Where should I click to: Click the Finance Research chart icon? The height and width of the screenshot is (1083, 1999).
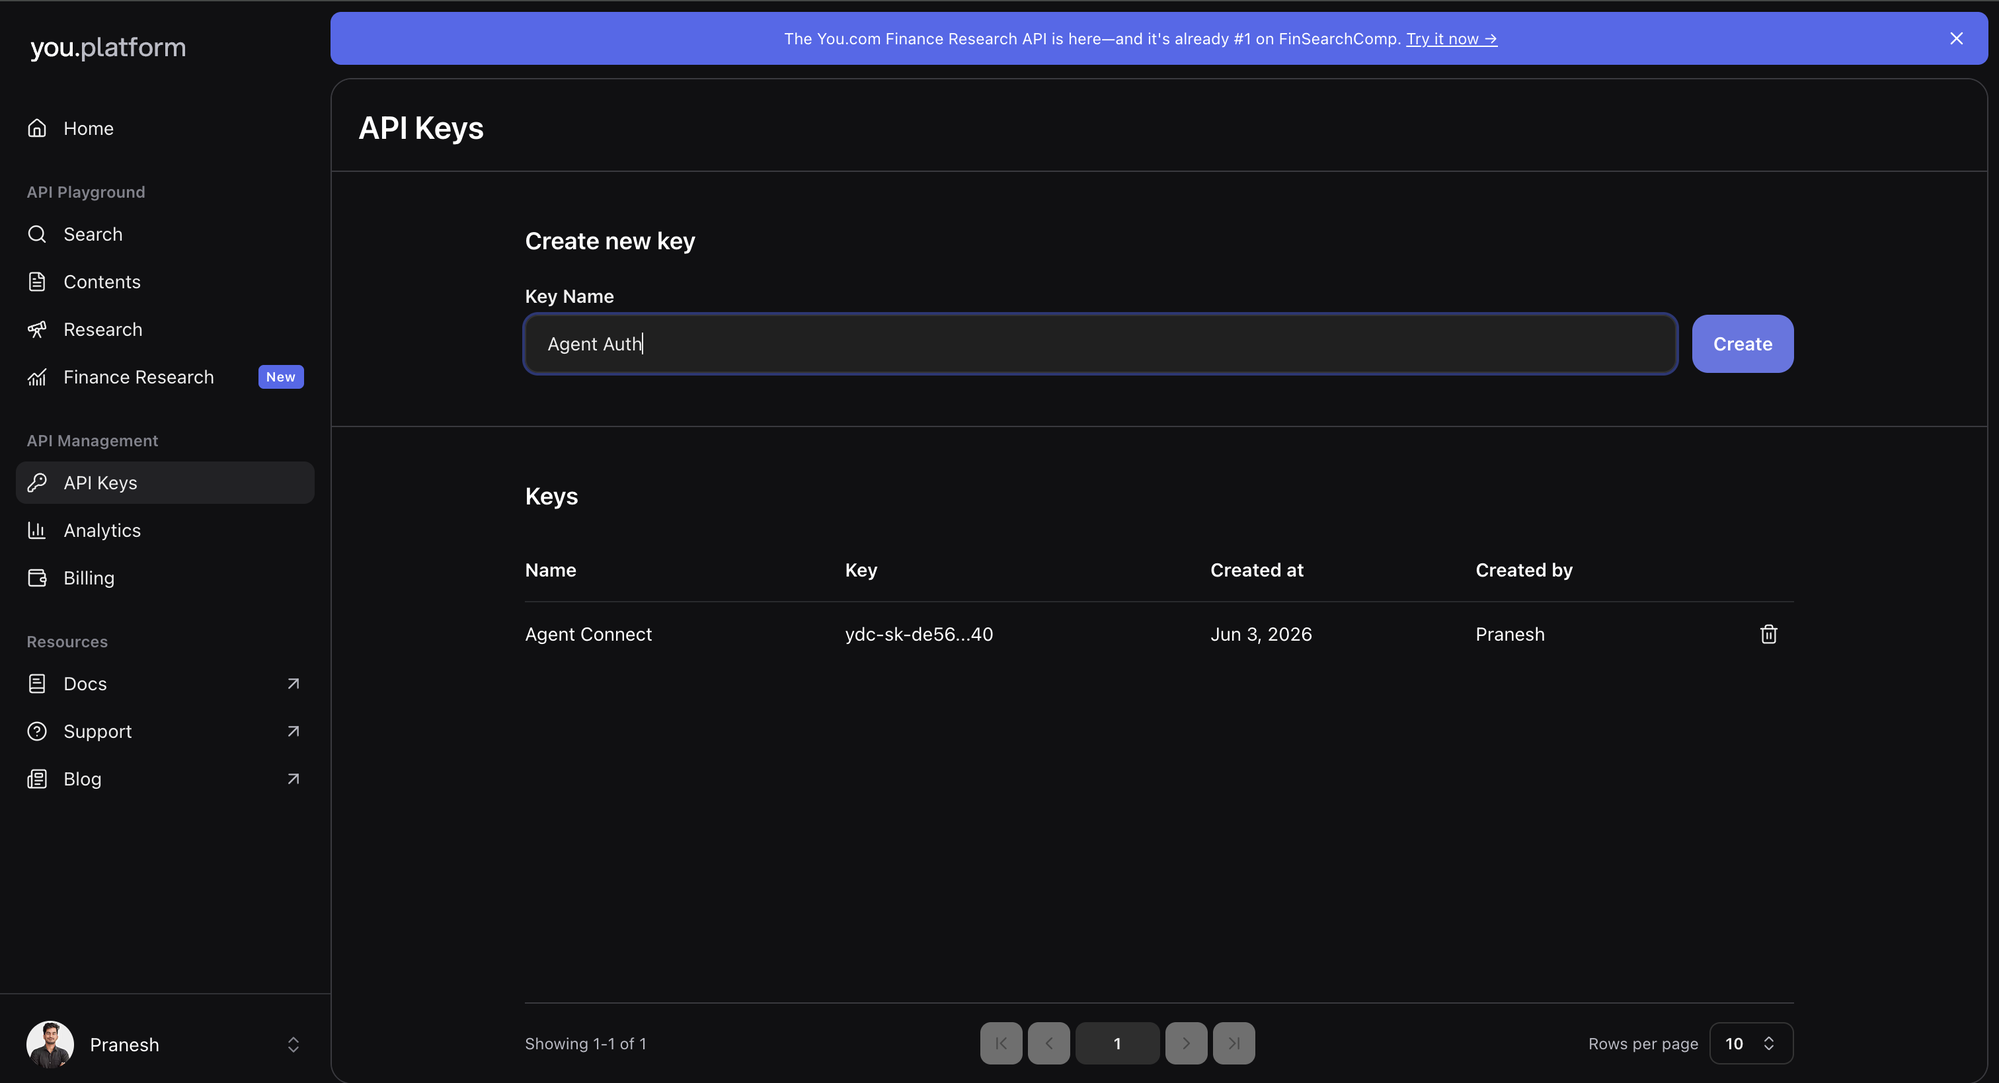(x=37, y=377)
